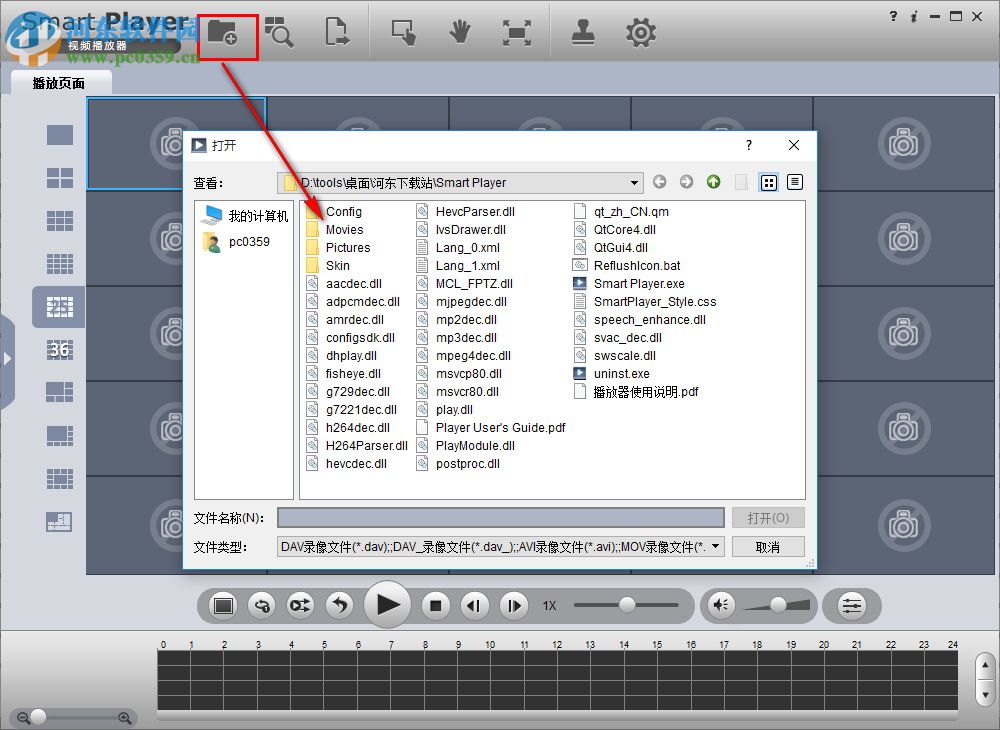
Task: Click the reverse playback button
Action: pyautogui.click(x=340, y=605)
